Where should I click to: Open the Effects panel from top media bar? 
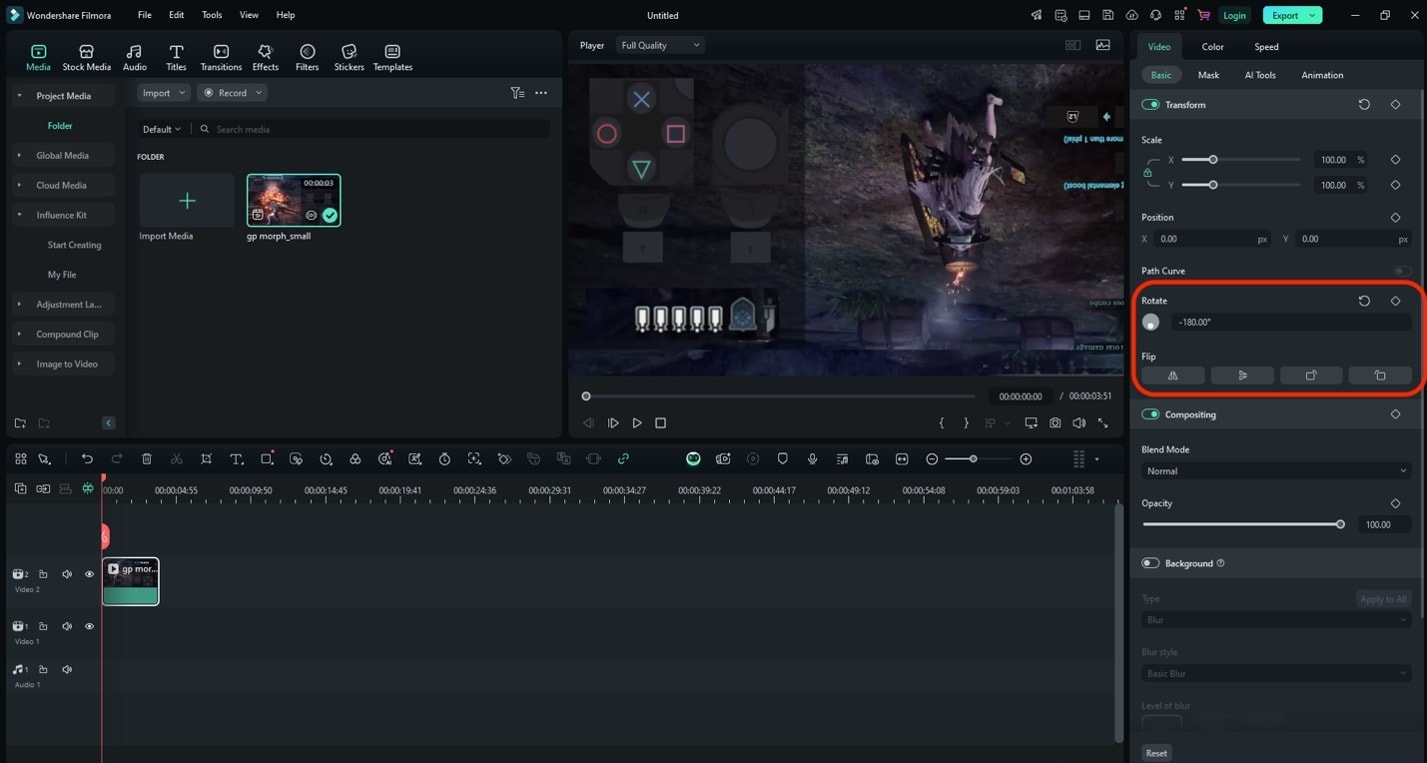pos(264,56)
